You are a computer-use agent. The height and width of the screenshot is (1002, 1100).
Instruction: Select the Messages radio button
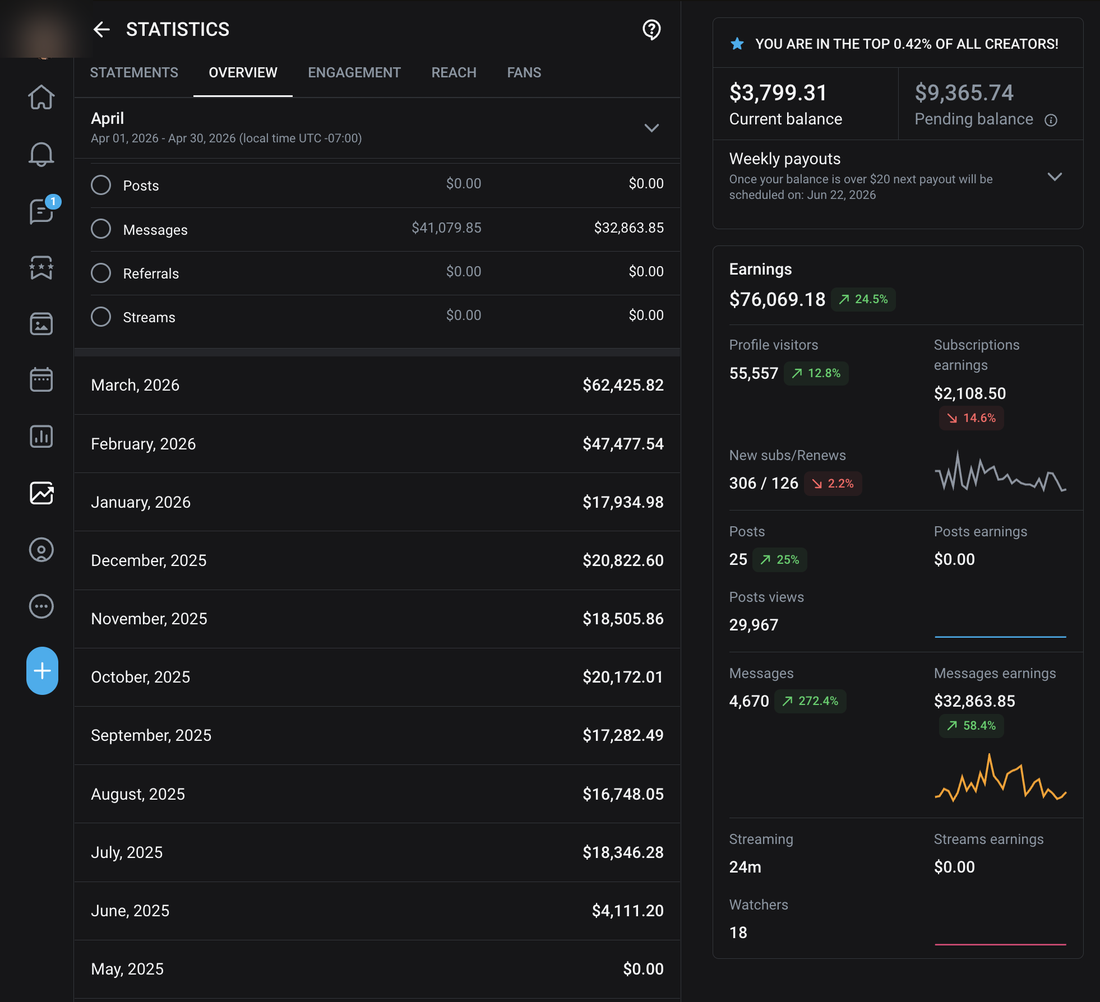[x=101, y=229]
